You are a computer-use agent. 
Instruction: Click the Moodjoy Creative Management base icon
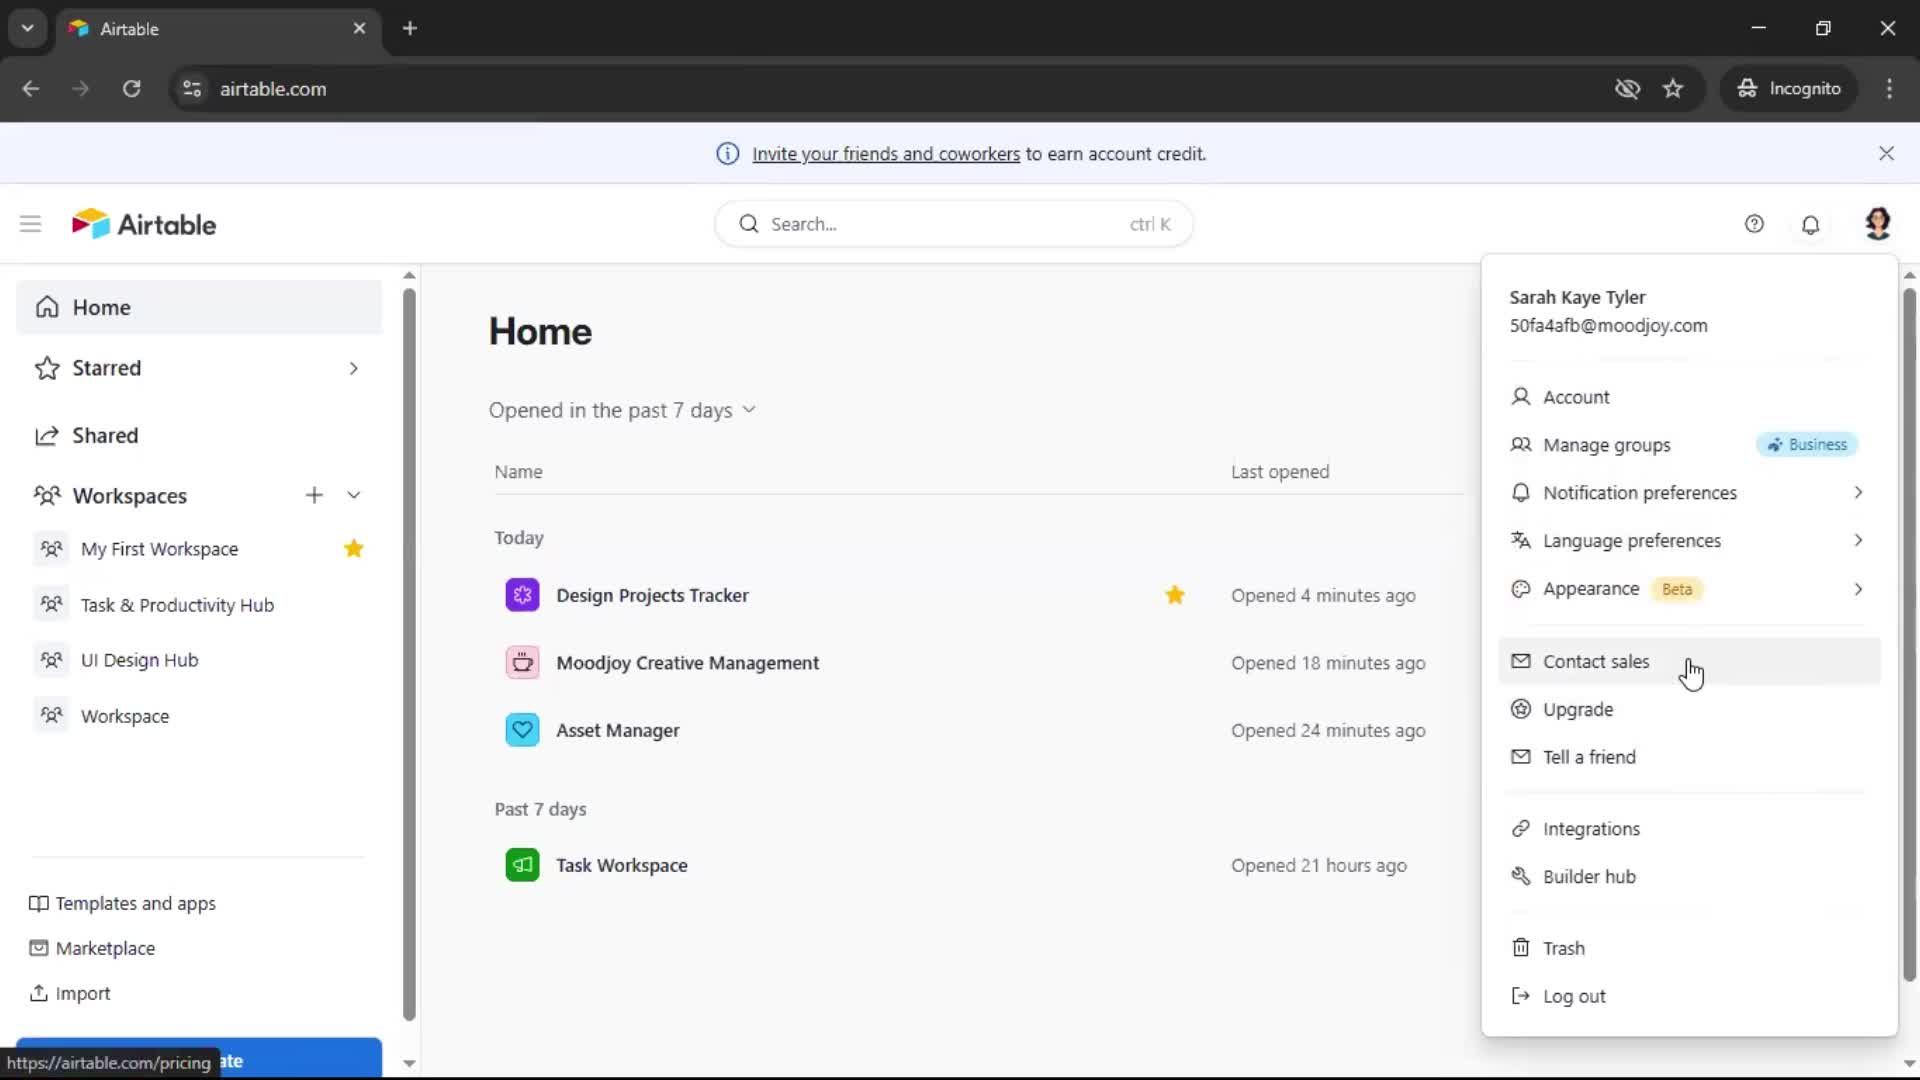pos(522,662)
